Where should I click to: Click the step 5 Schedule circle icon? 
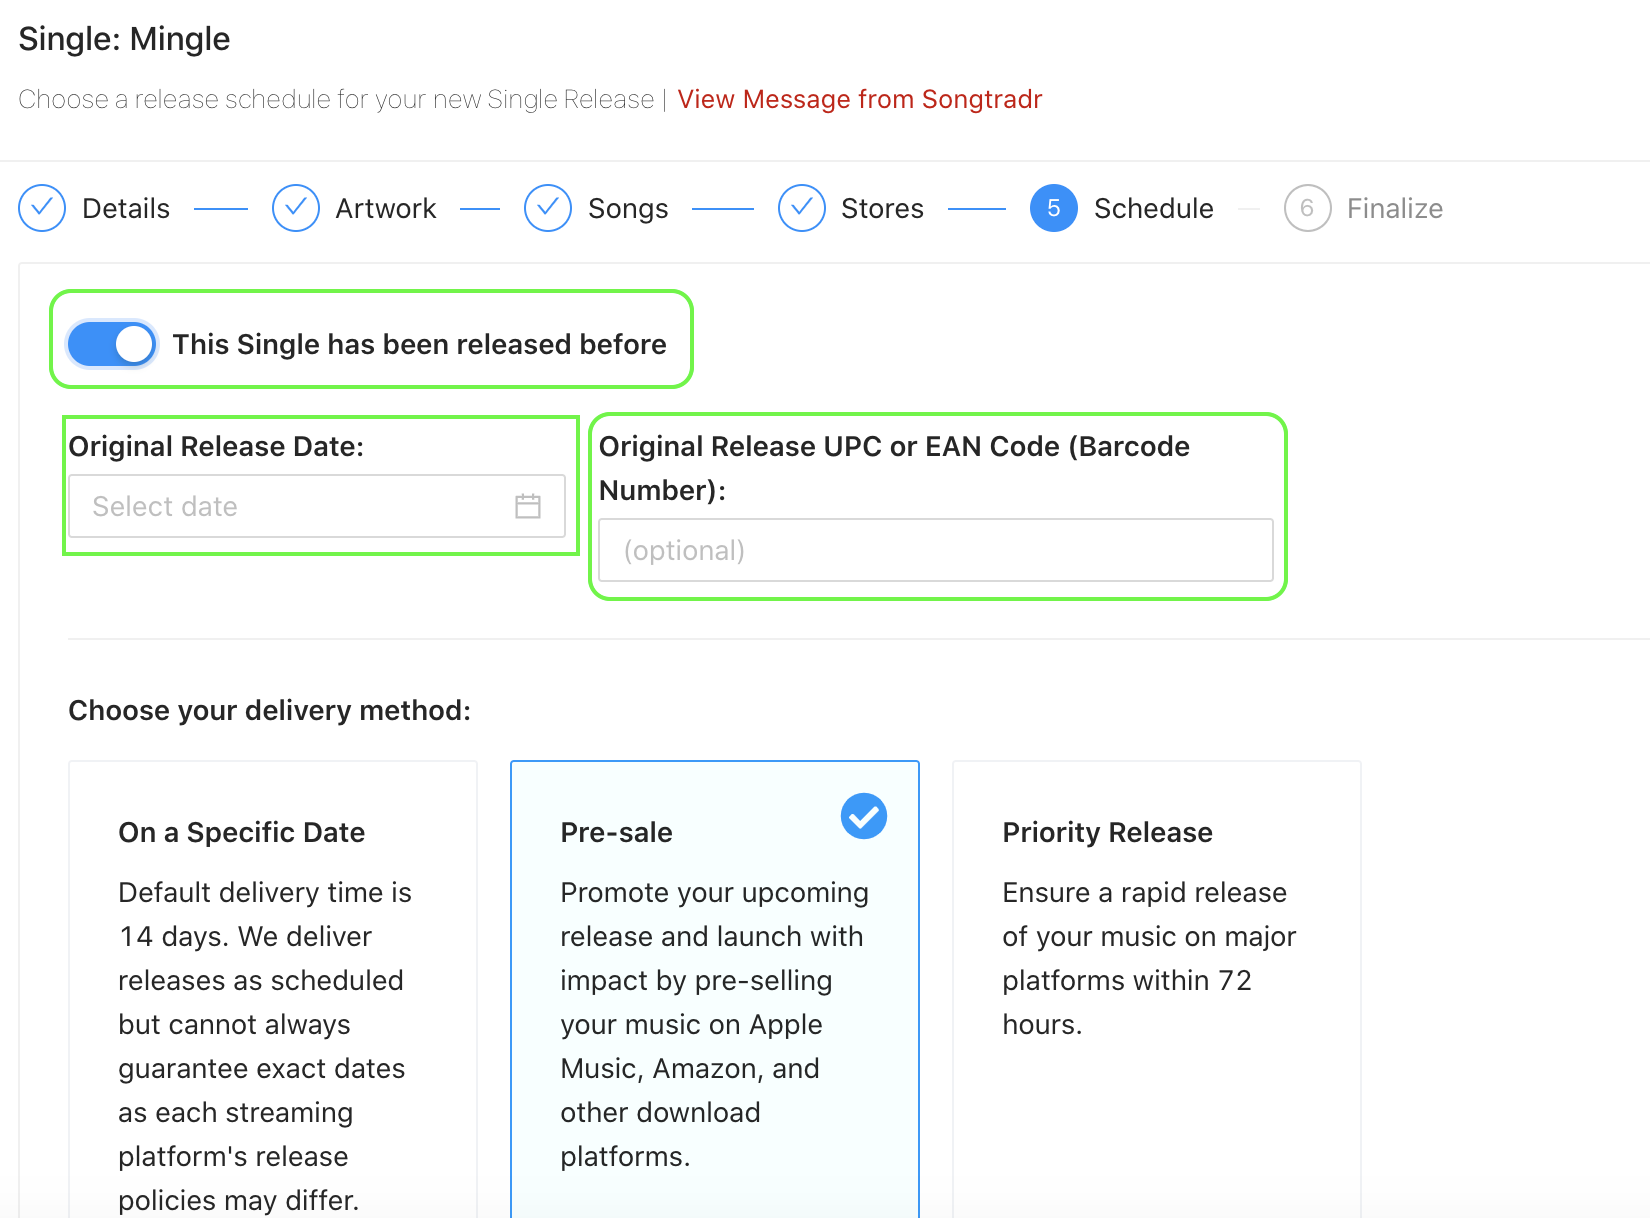pyautogui.click(x=1054, y=208)
